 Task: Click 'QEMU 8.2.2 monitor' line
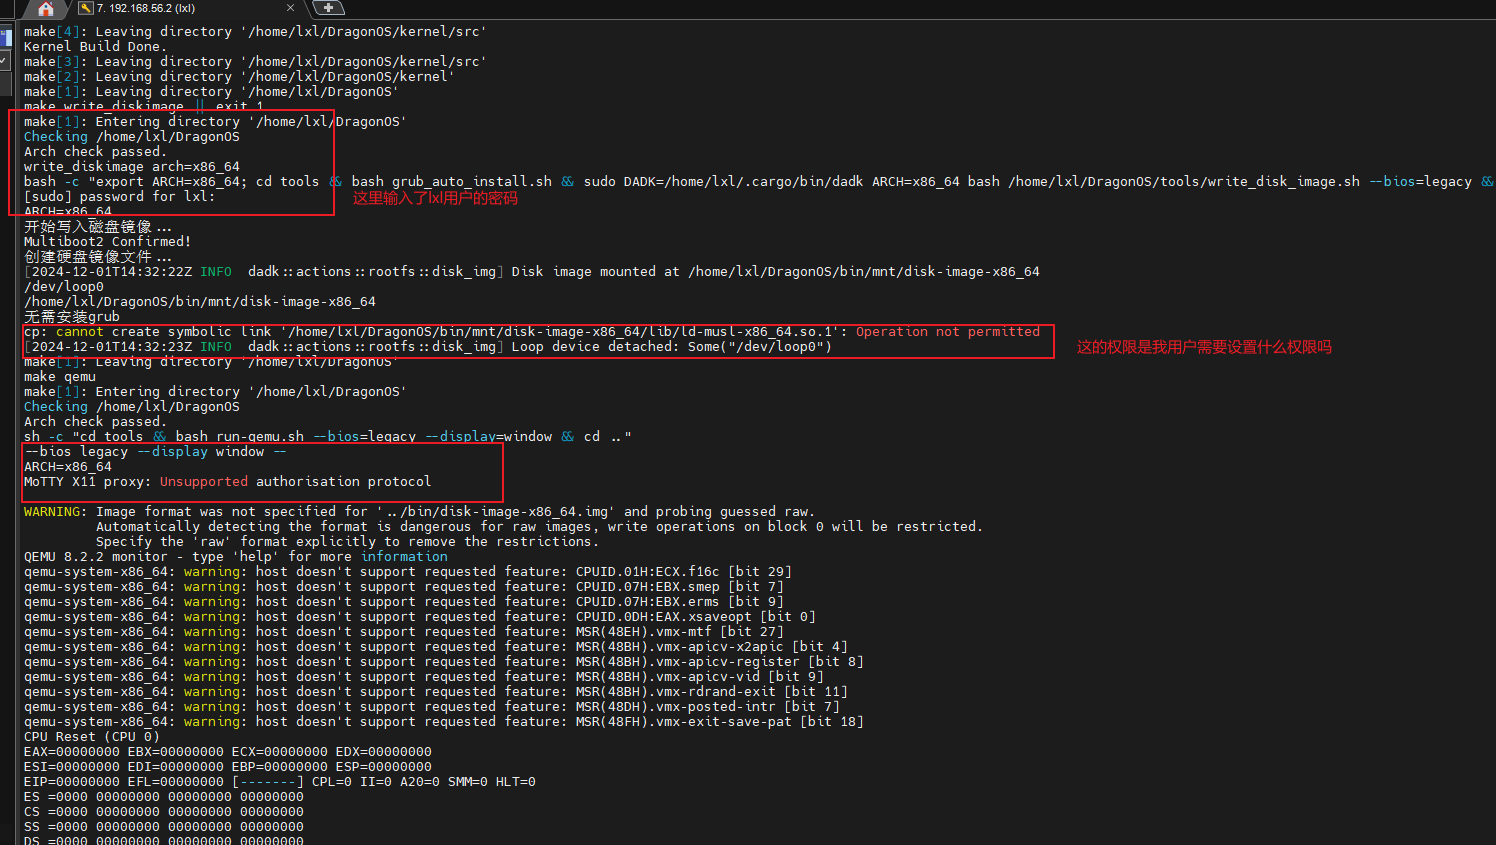pyautogui.click(x=95, y=556)
